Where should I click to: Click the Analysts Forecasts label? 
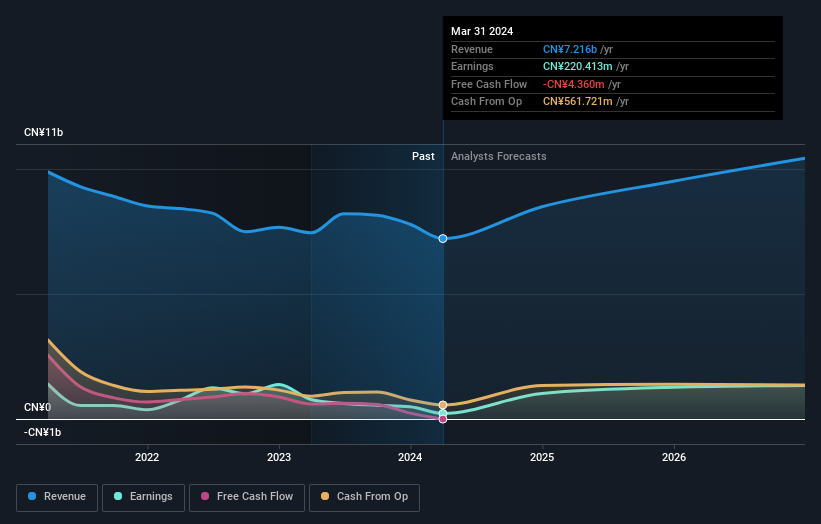point(498,156)
